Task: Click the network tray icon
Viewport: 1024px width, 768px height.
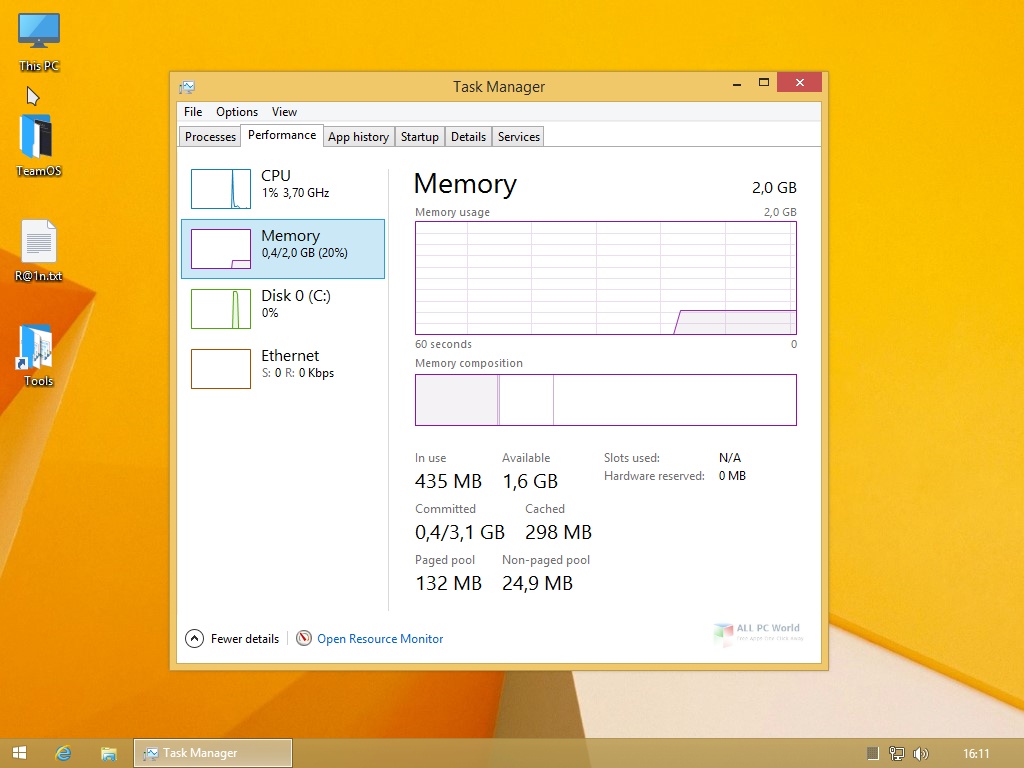Action: point(897,754)
